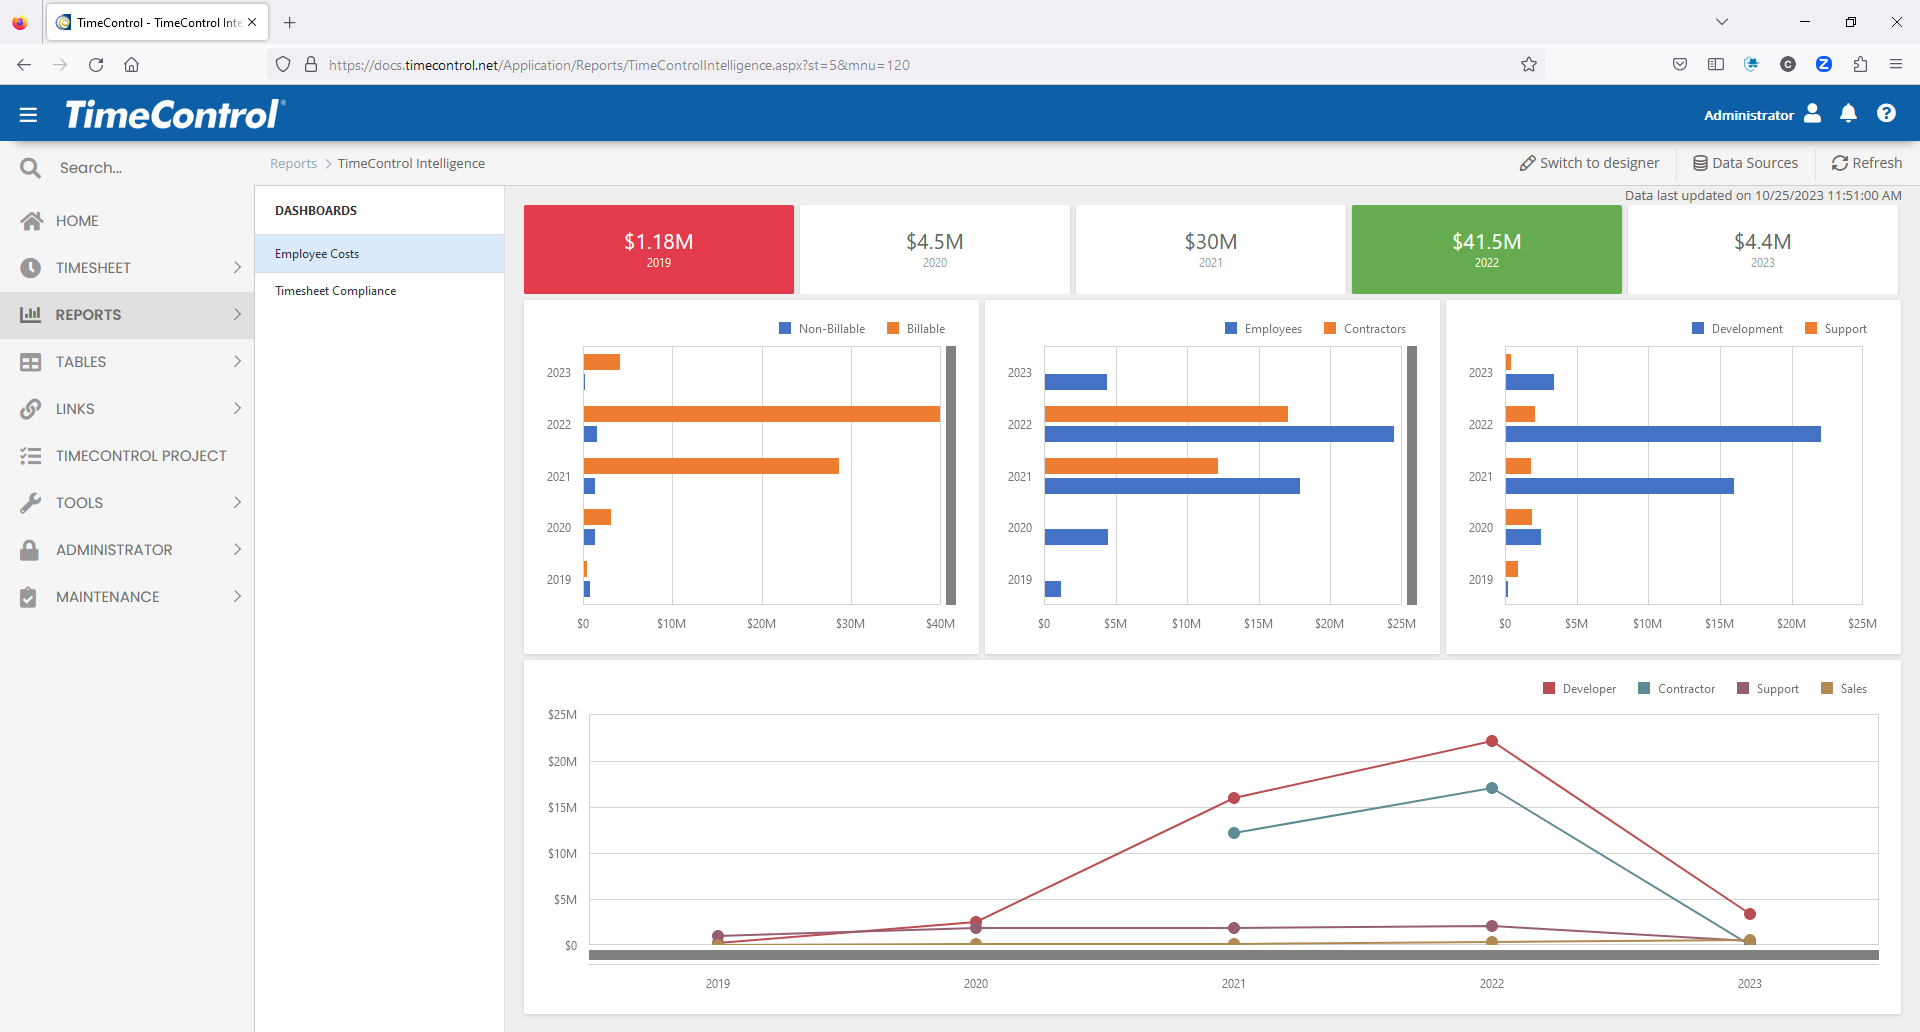The image size is (1920, 1032).
Task: Click the Home house icon in sidebar
Action: click(x=31, y=221)
